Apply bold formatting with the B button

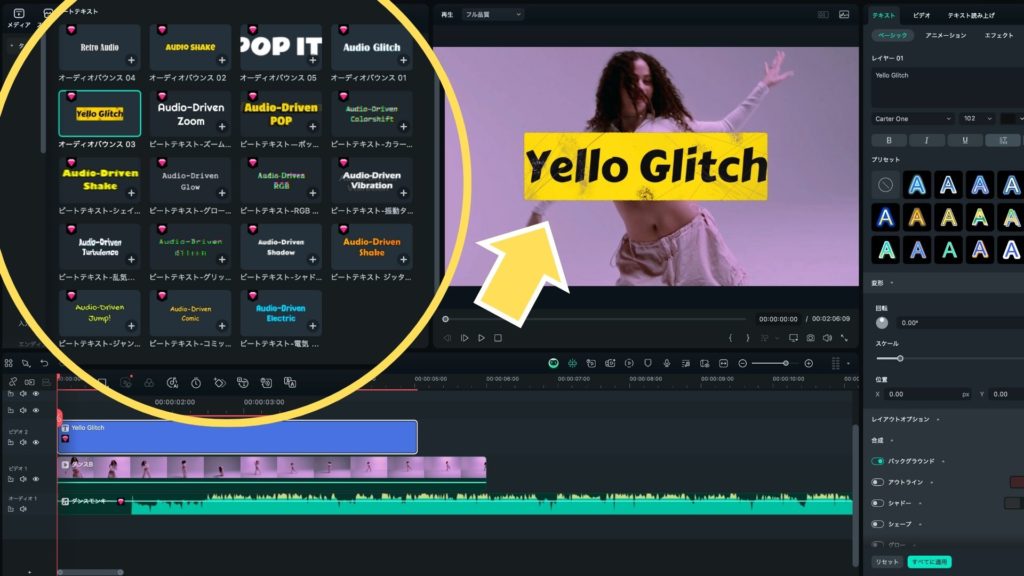(888, 140)
